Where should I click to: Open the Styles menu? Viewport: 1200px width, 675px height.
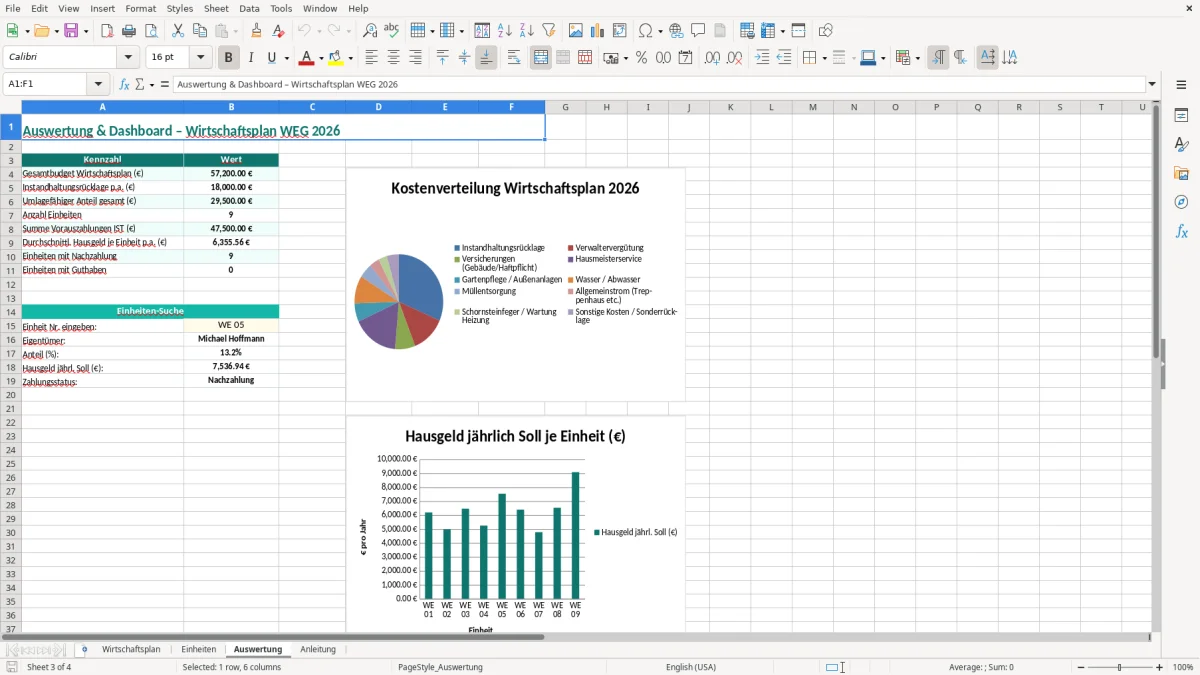click(180, 8)
